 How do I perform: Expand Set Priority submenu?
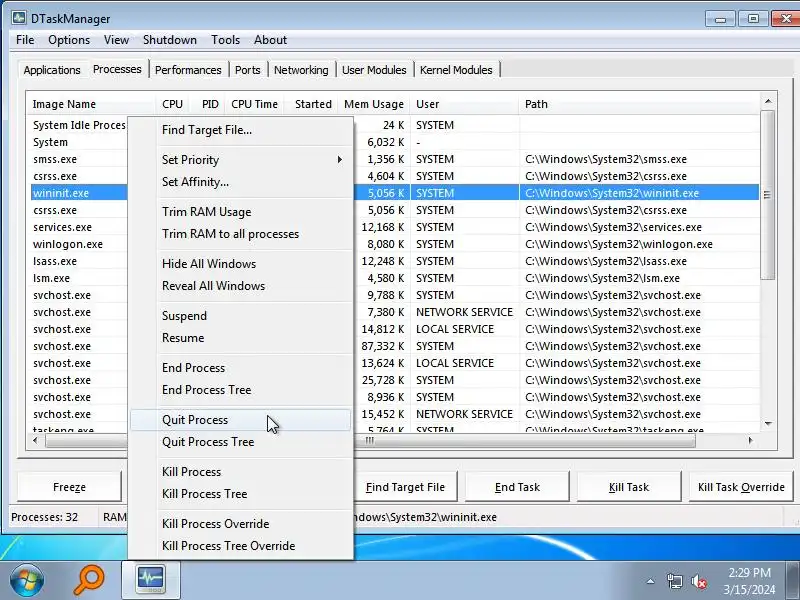click(241, 160)
